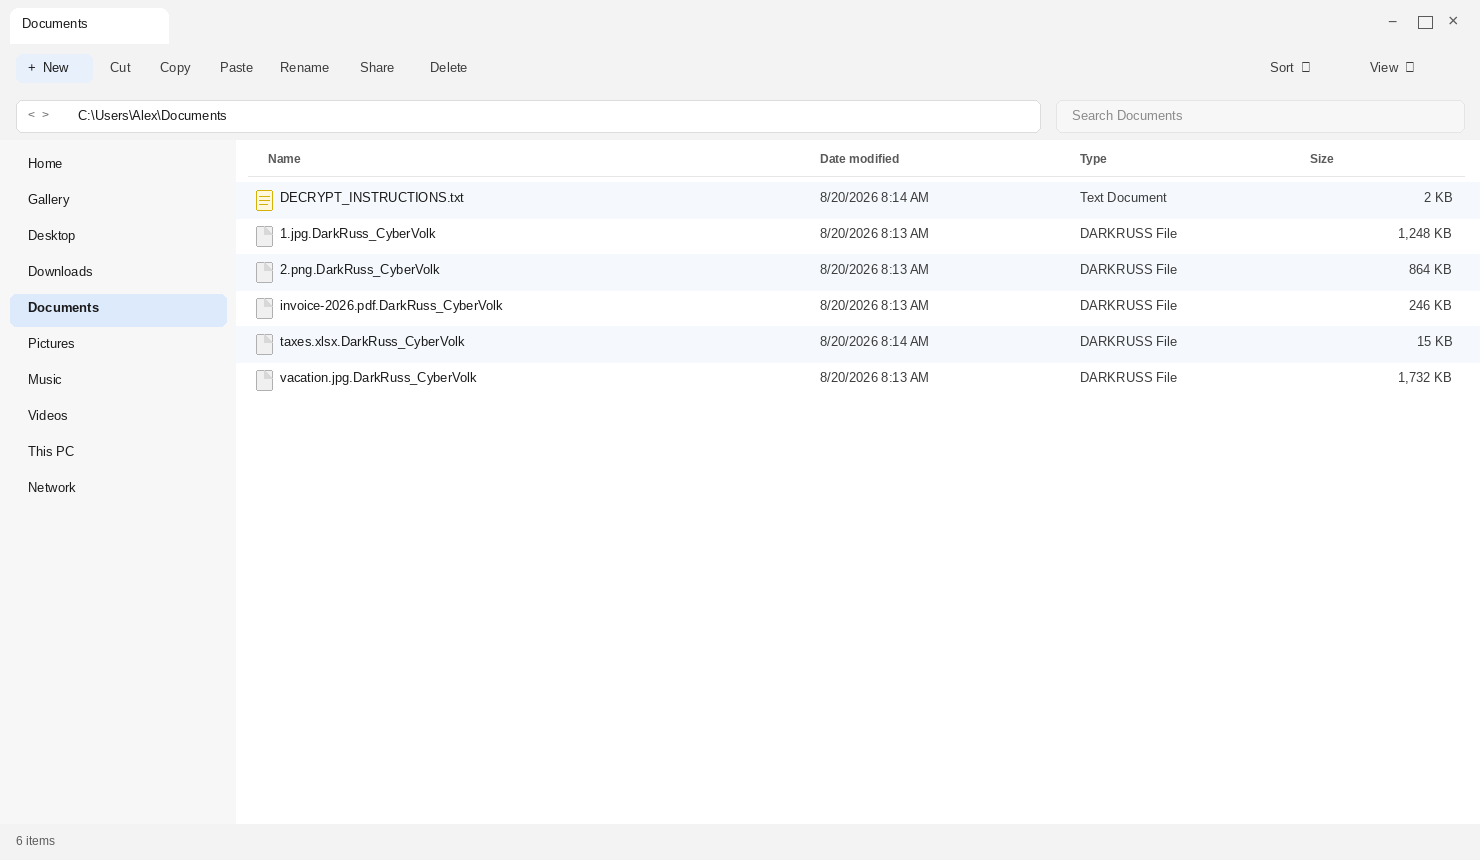Open Network in the sidebar
Viewport: 1480px width, 860px height.
pos(118,488)
